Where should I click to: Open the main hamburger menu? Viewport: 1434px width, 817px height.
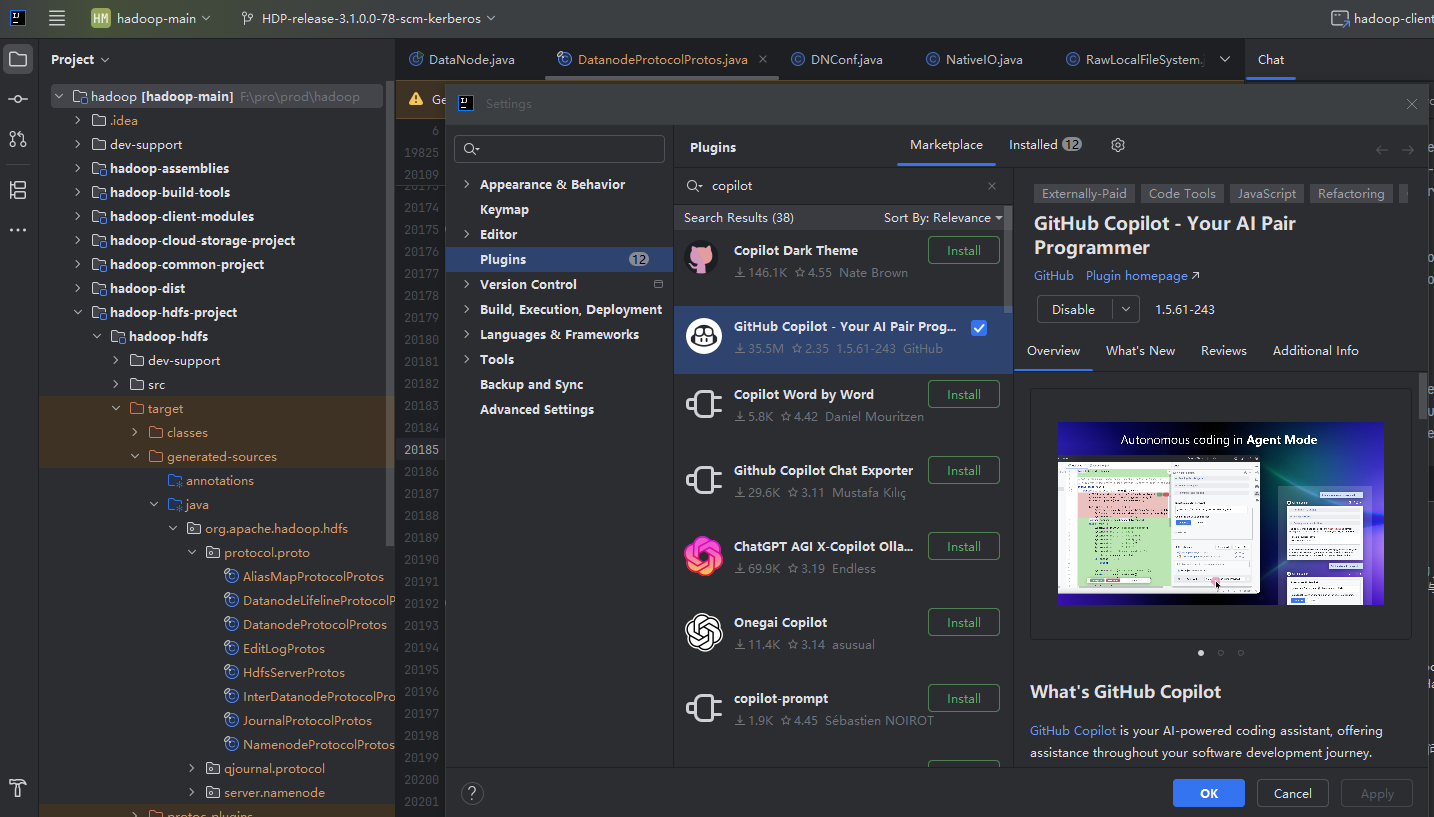(x=57, y=18)
